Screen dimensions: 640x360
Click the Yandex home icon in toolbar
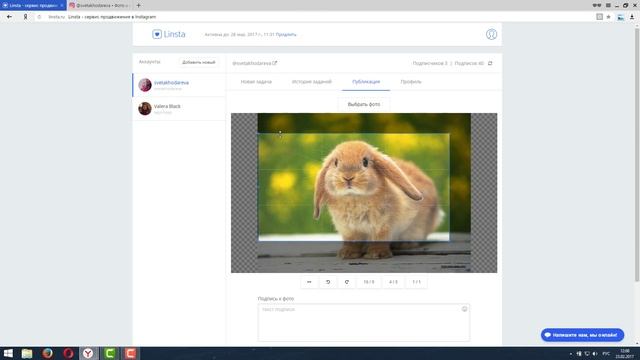25,17
